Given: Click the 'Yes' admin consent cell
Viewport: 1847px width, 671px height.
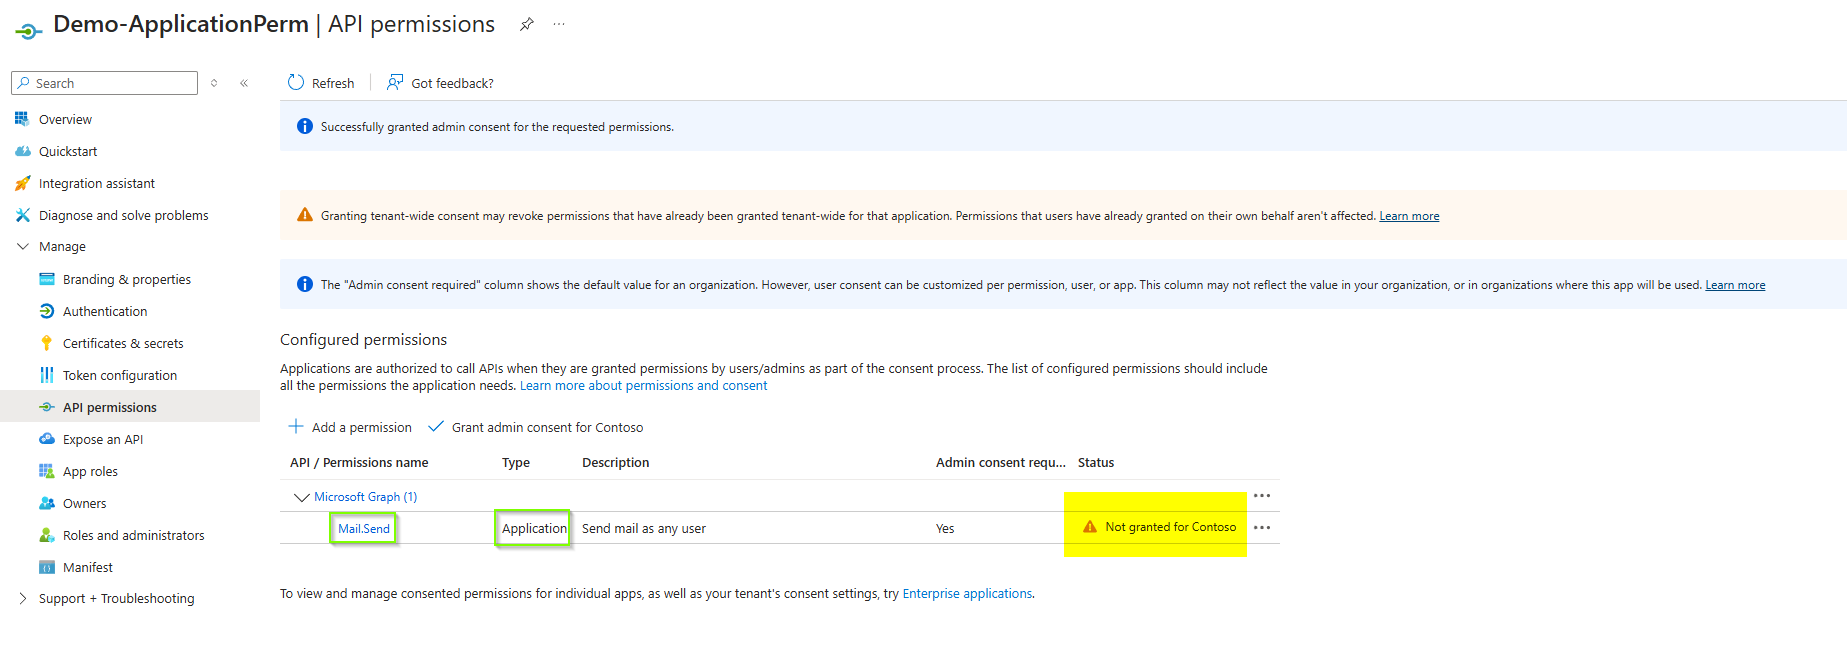Looking at the screenshot, I should point(945,529).
